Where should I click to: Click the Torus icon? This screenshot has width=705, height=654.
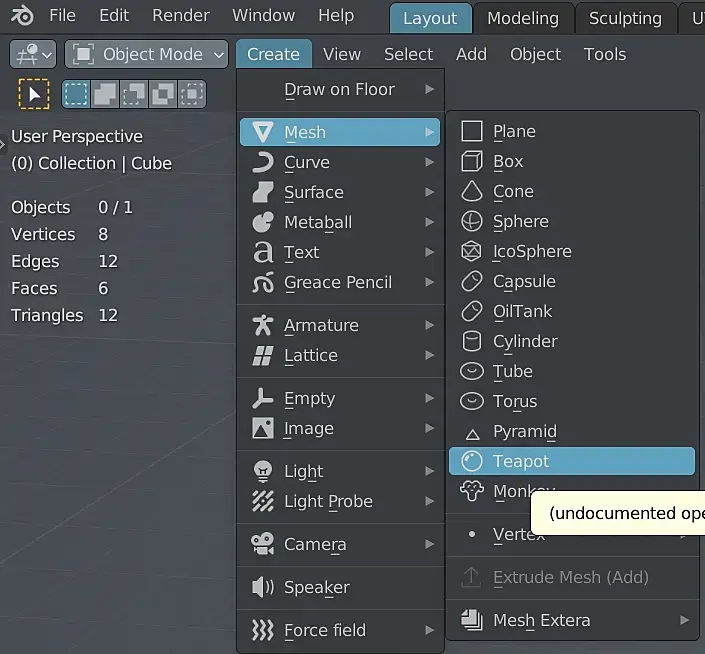tap(472, 401)
